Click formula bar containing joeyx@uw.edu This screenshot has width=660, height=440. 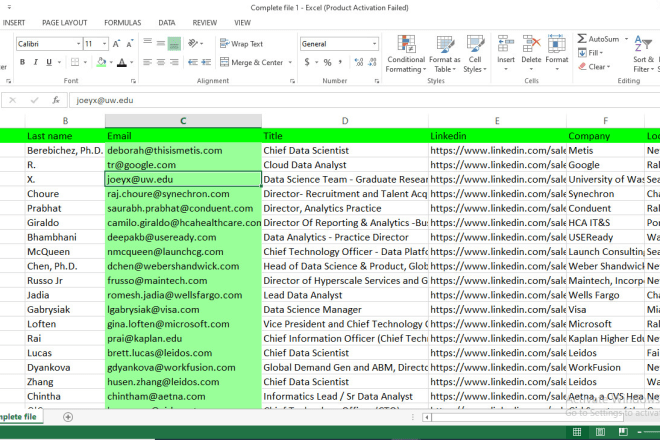tap(365, 100)
